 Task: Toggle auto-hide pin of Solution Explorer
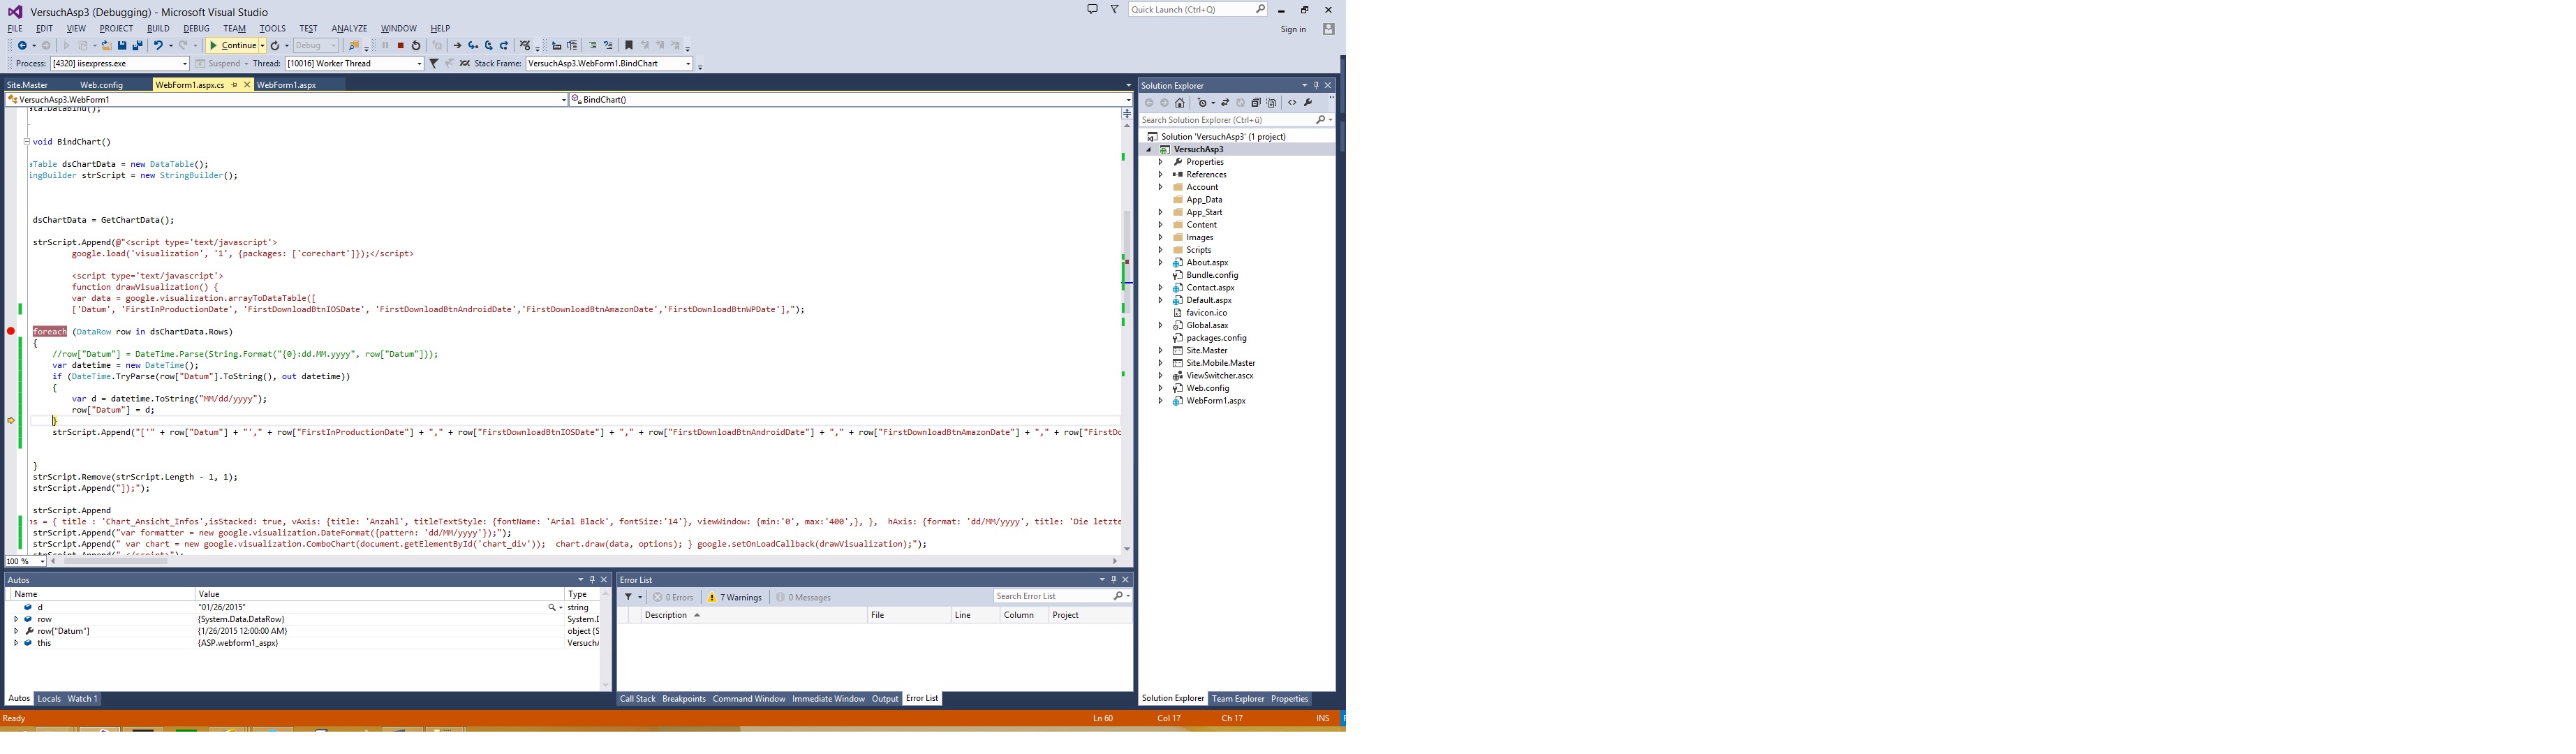[x=1316, y=85]
